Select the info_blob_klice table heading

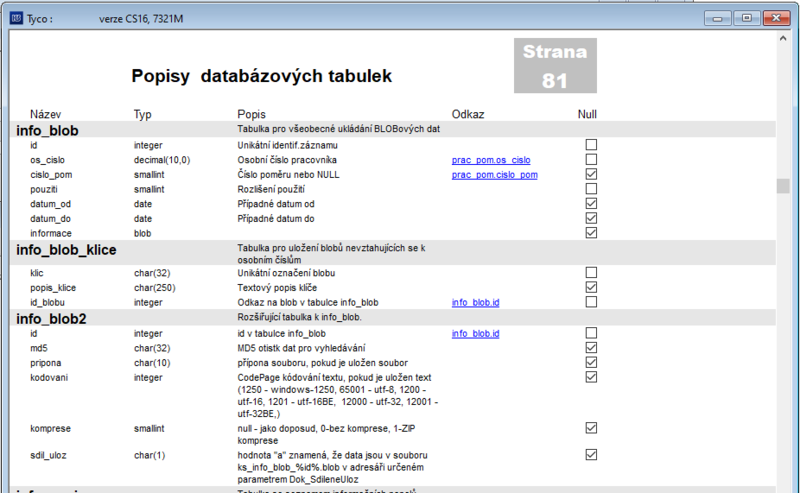[66, 250]
